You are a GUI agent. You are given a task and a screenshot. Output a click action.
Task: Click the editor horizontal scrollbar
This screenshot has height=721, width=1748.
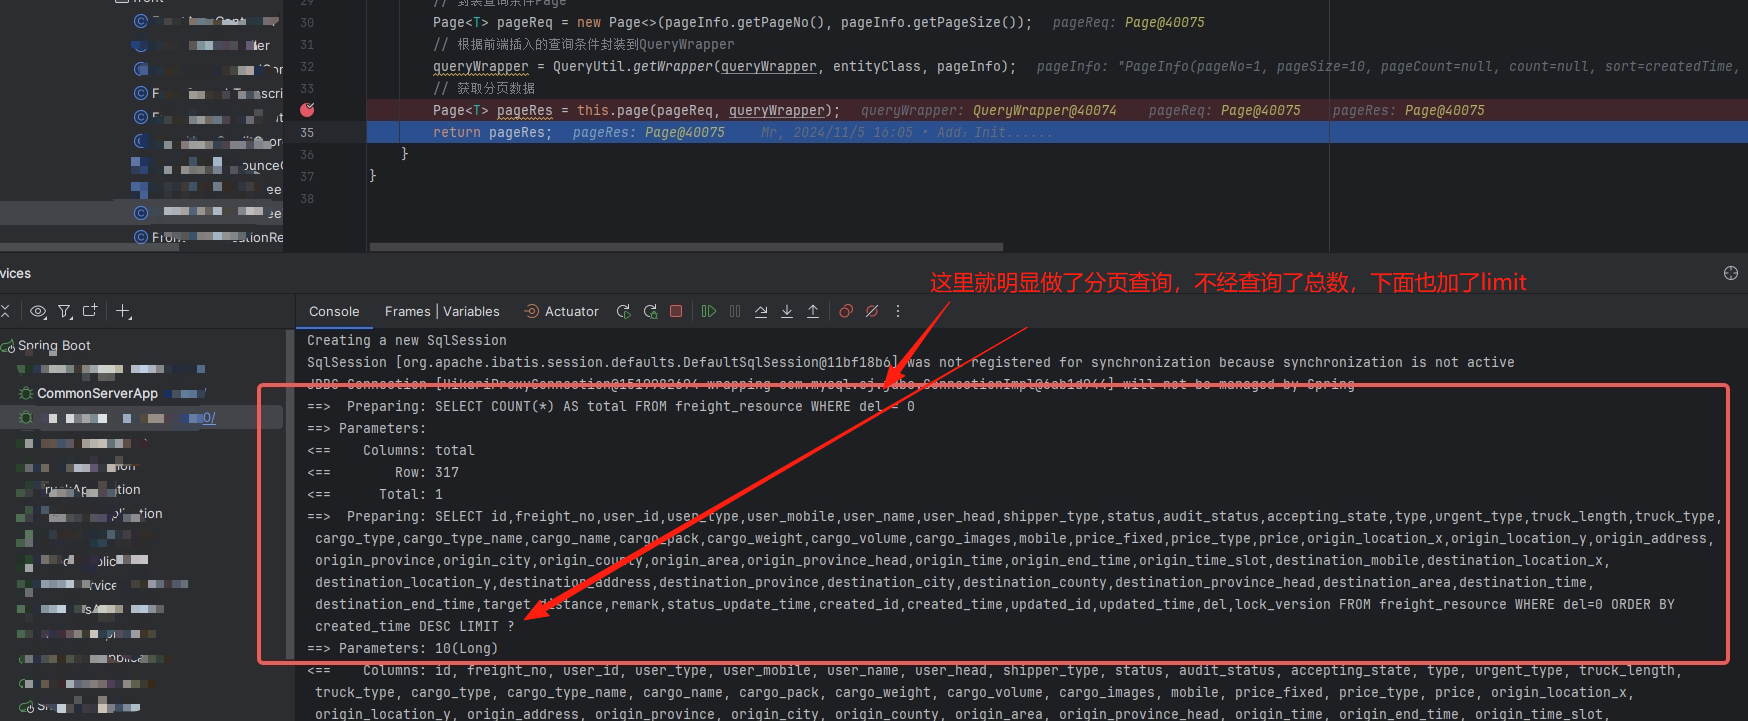pos(686,247)
